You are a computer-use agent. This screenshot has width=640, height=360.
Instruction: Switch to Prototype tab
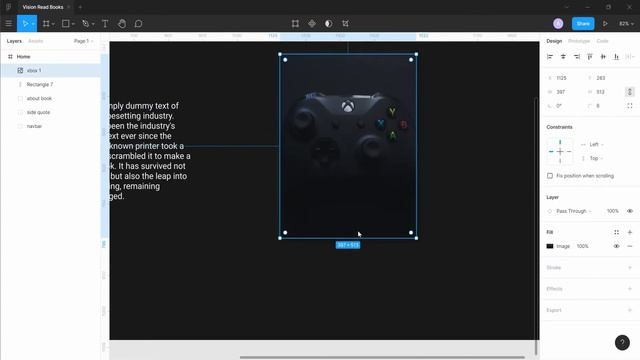point(579,41)
